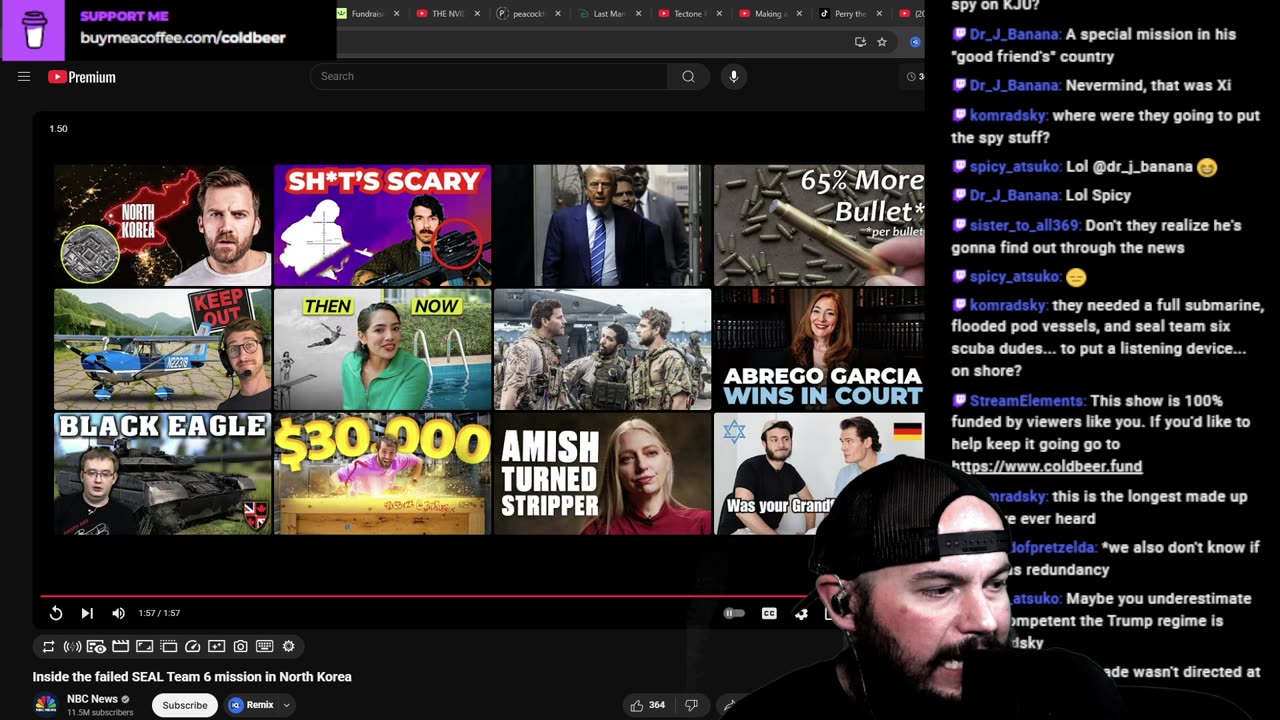Click the buy me a coffee cup logo
Image resolution: width=1280 pixels, height=720 pixels.
[x=34, y=30]
